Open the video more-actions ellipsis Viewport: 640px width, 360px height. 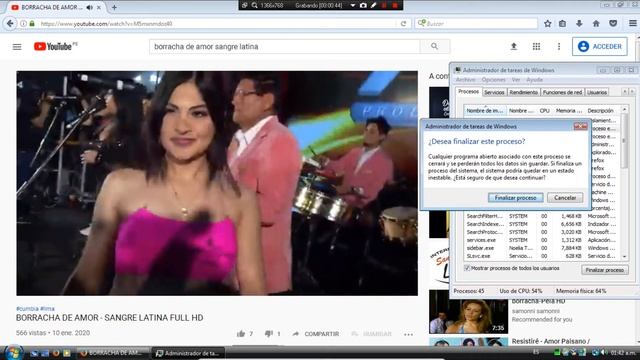pos(409,334)
